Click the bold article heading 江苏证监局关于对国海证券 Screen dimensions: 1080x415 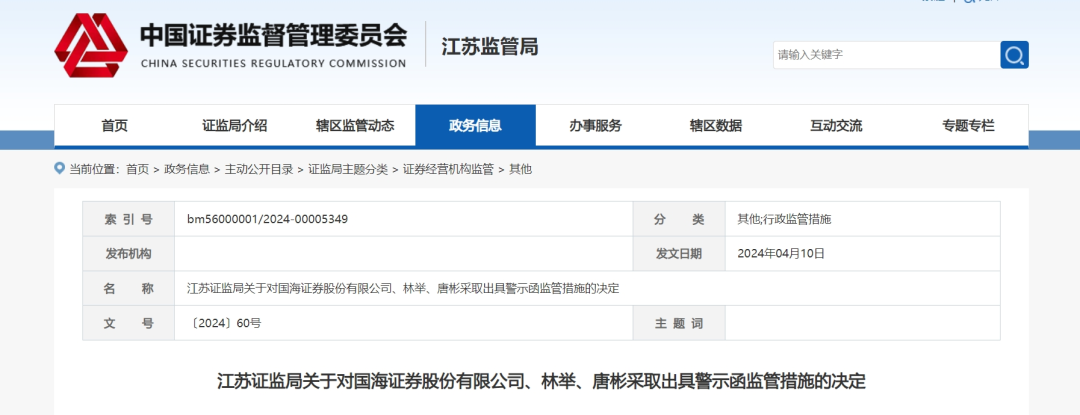point(541,381)
